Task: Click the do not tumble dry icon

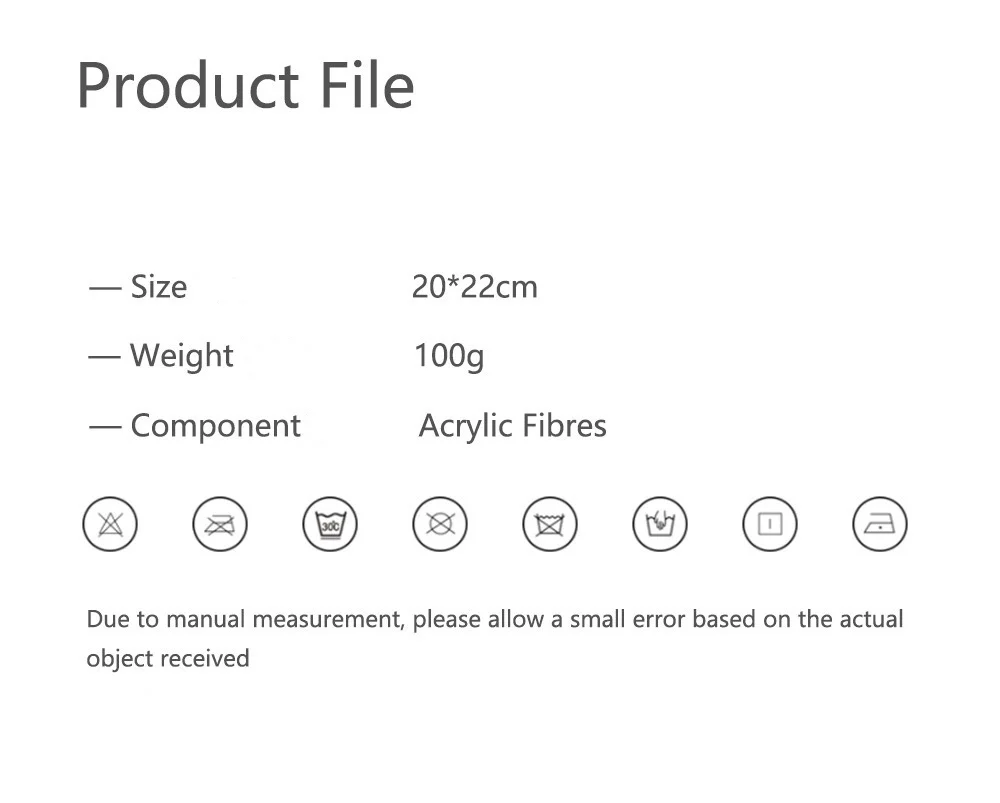Action: tap(440, 524)
